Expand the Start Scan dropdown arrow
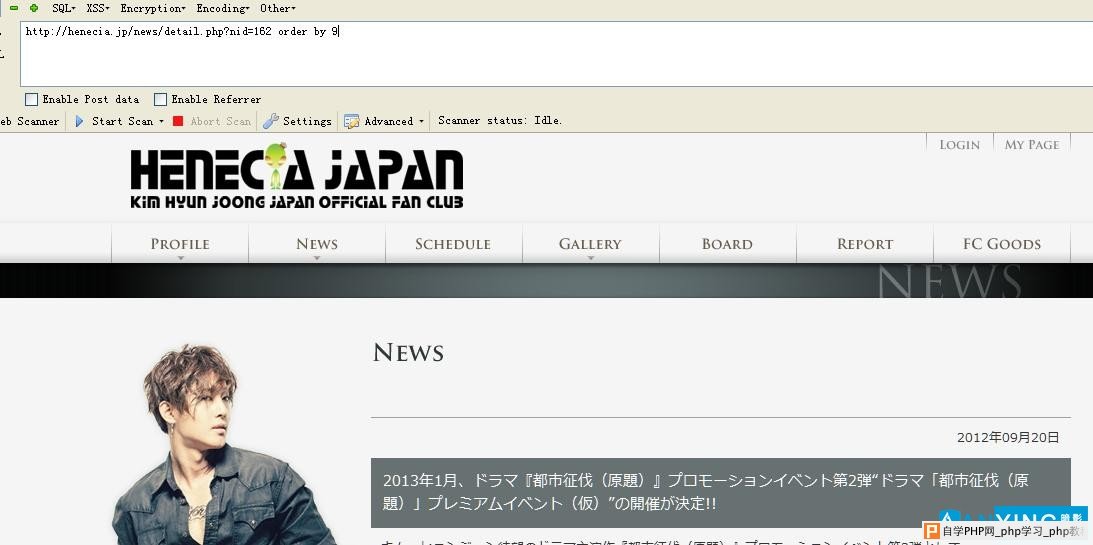This screenshot has height=545, width=1093. 162,121
